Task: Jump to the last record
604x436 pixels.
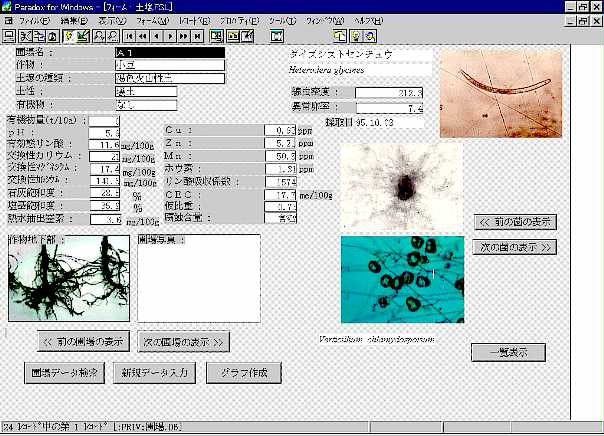Action: click(198, 36)
